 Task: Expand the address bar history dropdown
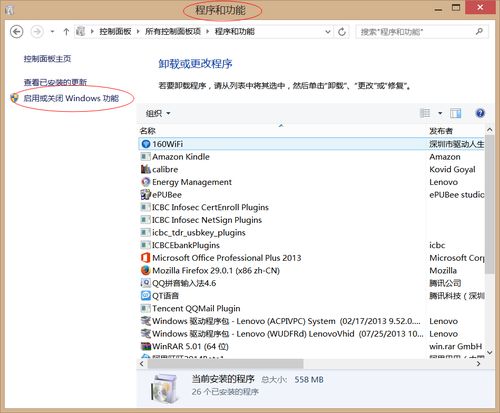328,32
